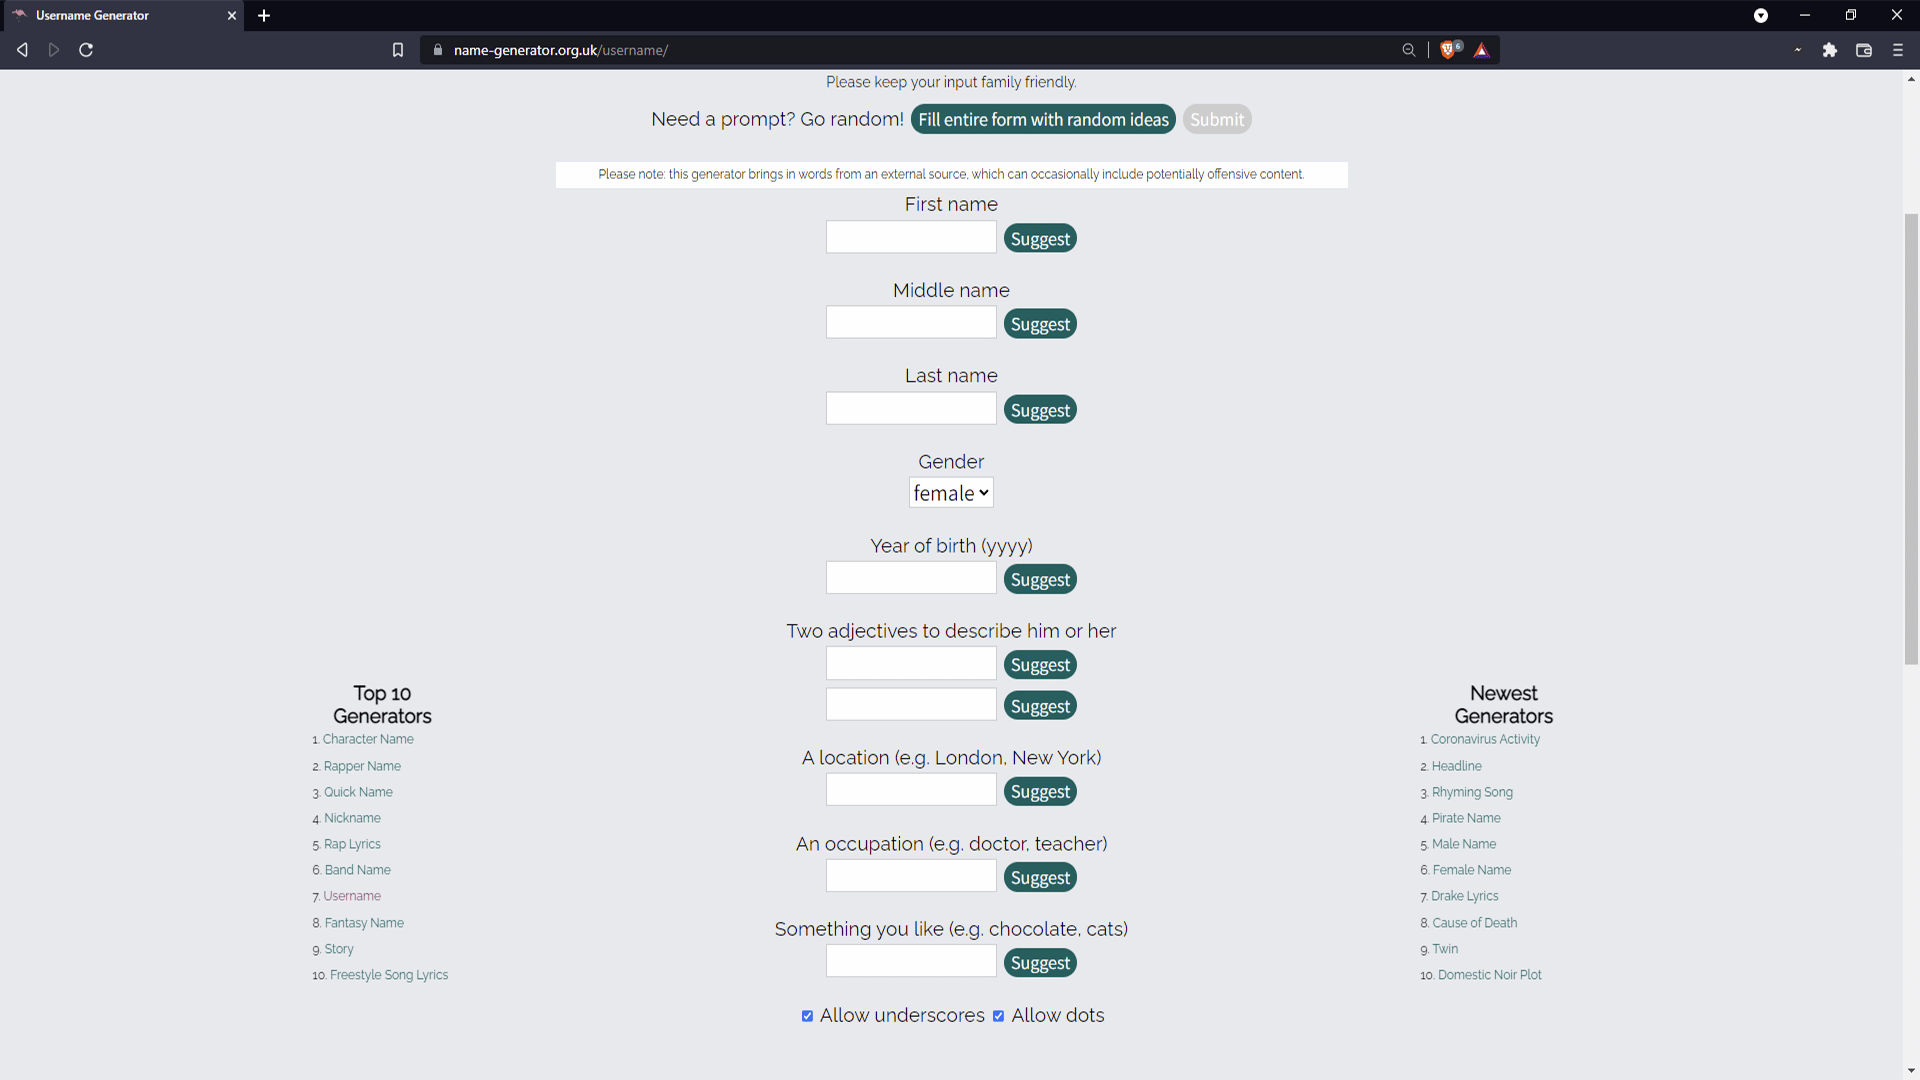Open the Twin generator link
1920x1080 pixels.
1445,949
